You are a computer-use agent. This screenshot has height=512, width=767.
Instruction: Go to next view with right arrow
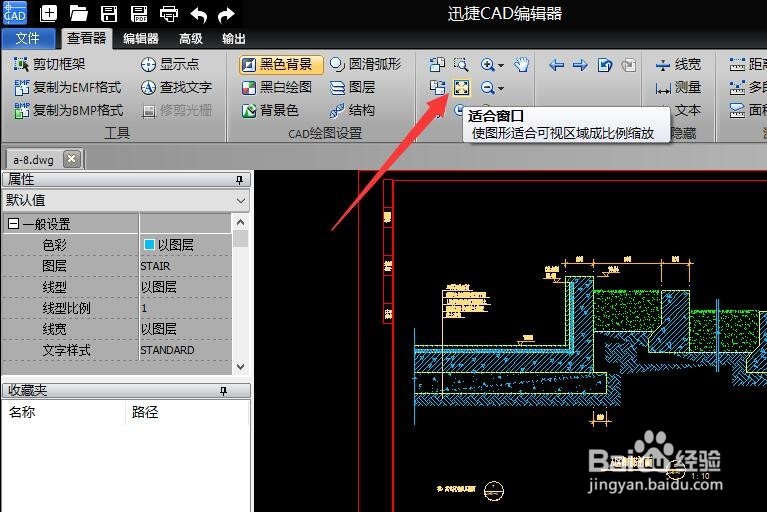pos(580,65)
